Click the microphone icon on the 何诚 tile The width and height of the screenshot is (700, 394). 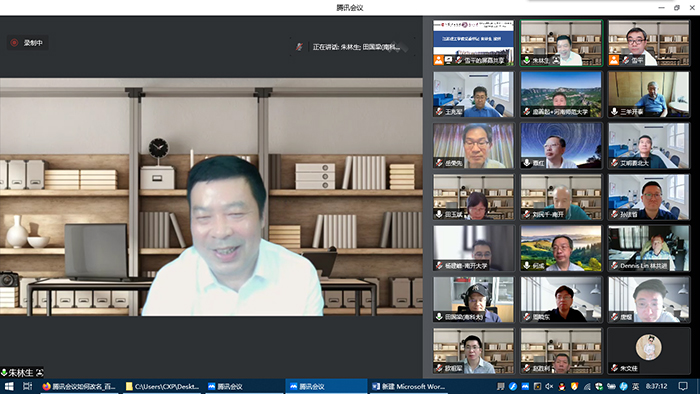click(527, 265)
